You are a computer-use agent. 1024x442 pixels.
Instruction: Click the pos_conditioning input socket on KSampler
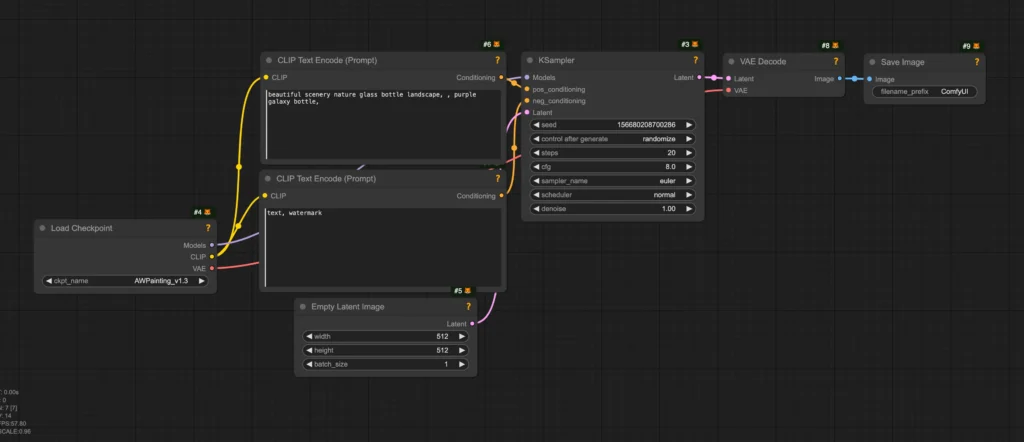pos(527,89)
